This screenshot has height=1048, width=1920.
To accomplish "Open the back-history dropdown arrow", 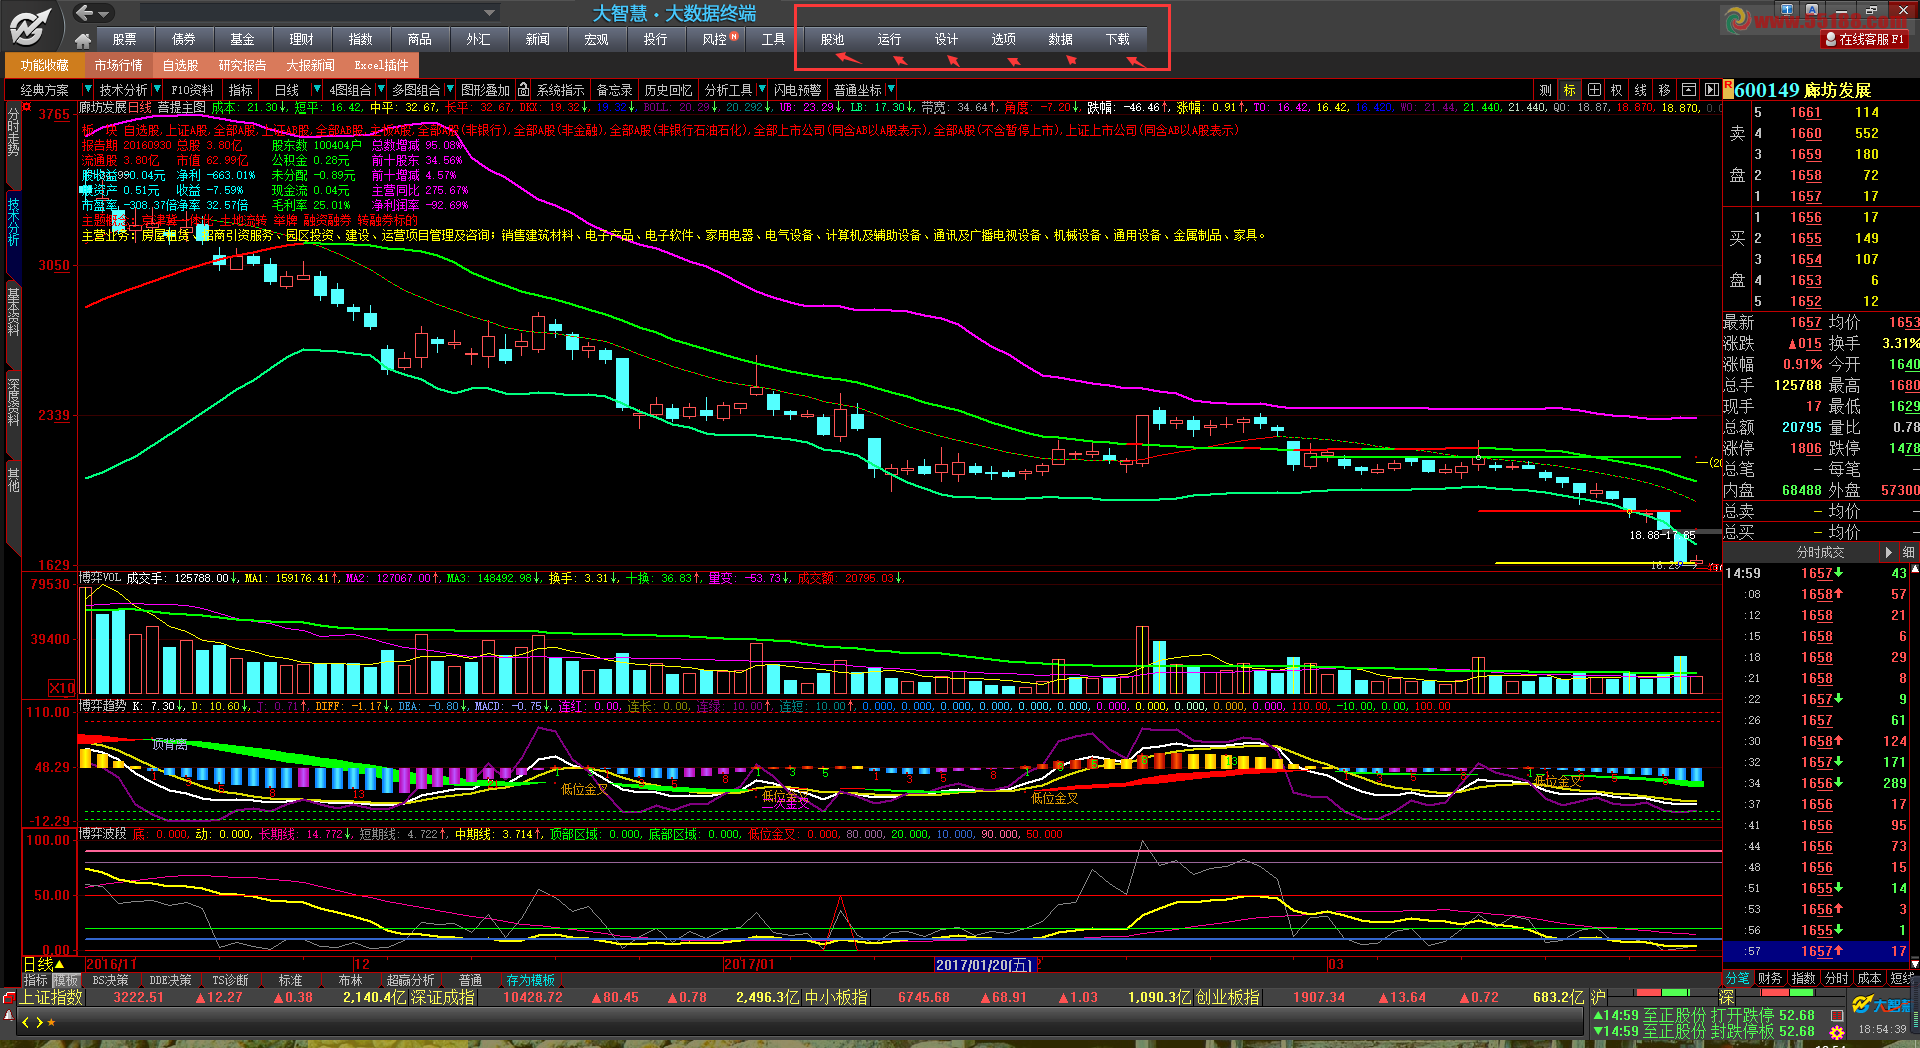I will tap(104, 13).
